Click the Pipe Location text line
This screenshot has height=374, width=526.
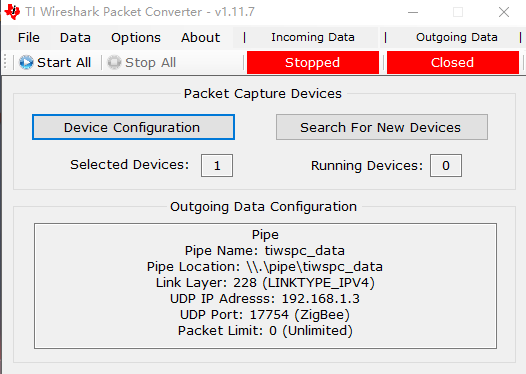pyautogui.click(x=265, y=267)
